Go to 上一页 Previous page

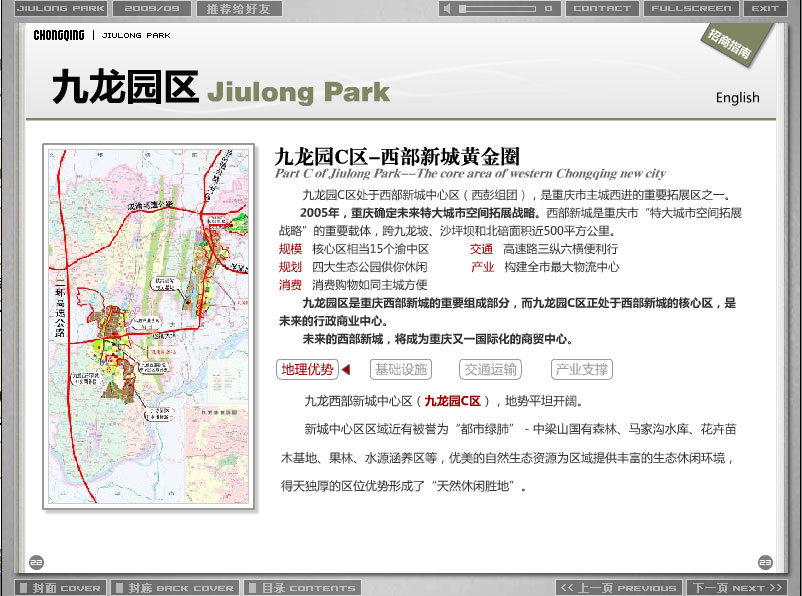(619, 588)
